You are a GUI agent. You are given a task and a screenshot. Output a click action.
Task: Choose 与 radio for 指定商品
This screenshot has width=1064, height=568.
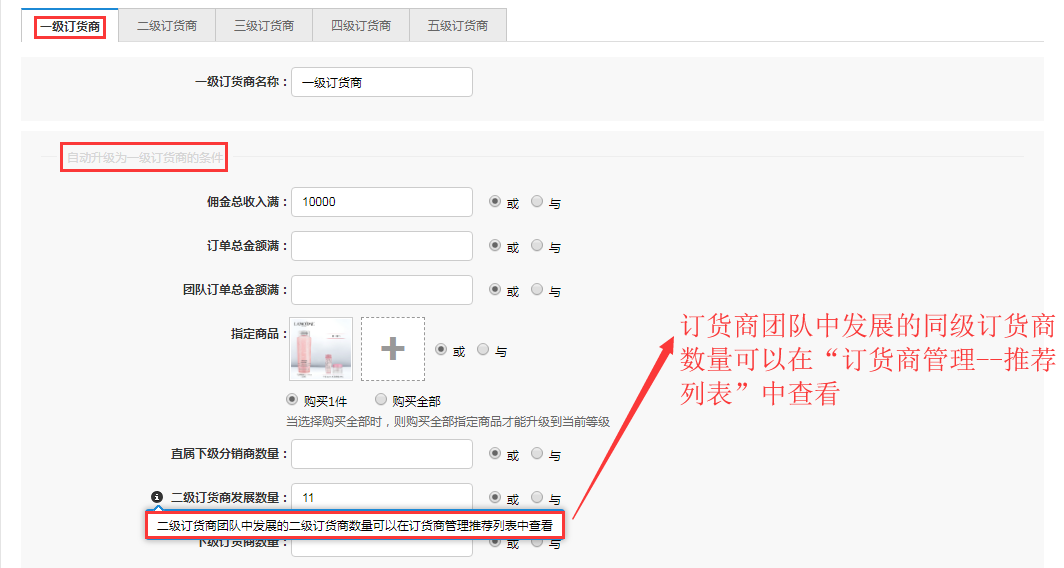(484, 350)
